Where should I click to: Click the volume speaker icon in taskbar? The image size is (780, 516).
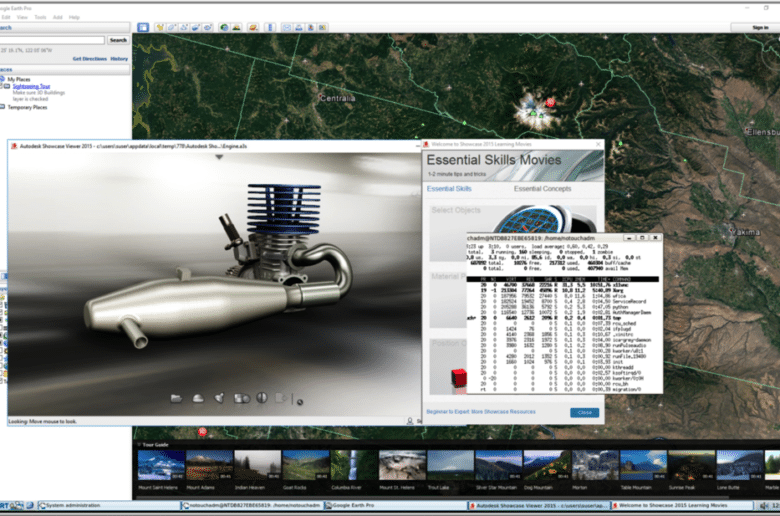[x=764, y=506]
